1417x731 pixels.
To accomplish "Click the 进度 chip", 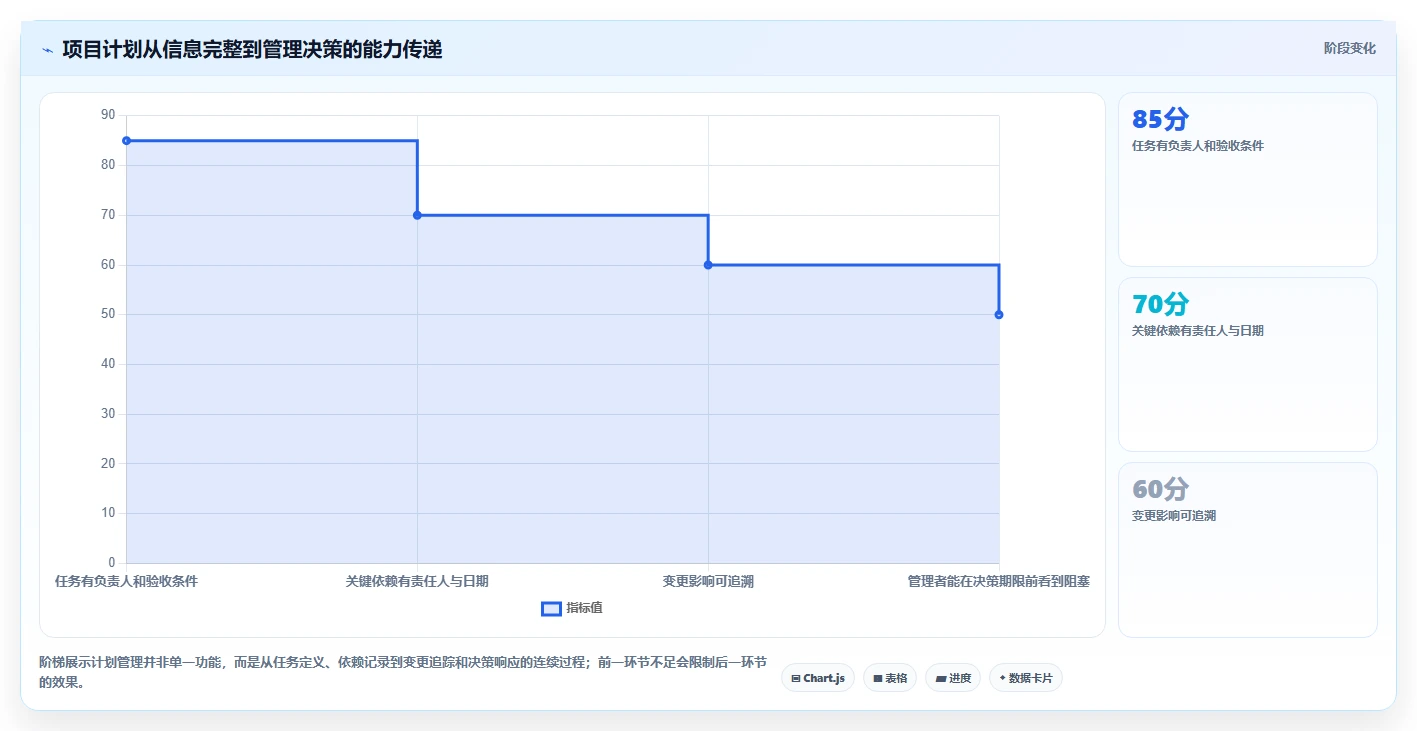I will pyautogui.click(x=953, y=678).
